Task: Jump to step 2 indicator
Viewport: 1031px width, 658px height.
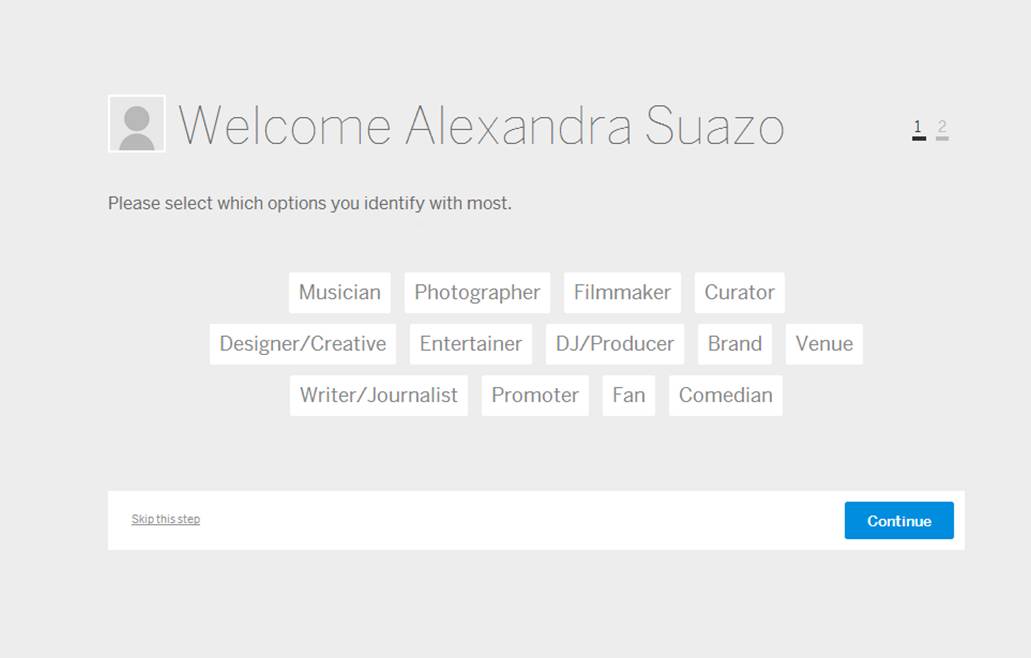Action: point(942,128)
